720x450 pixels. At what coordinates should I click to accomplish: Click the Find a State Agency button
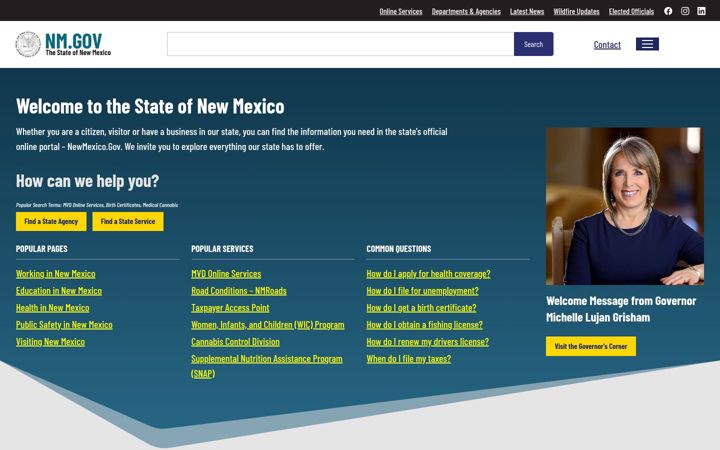click(51, 221)
